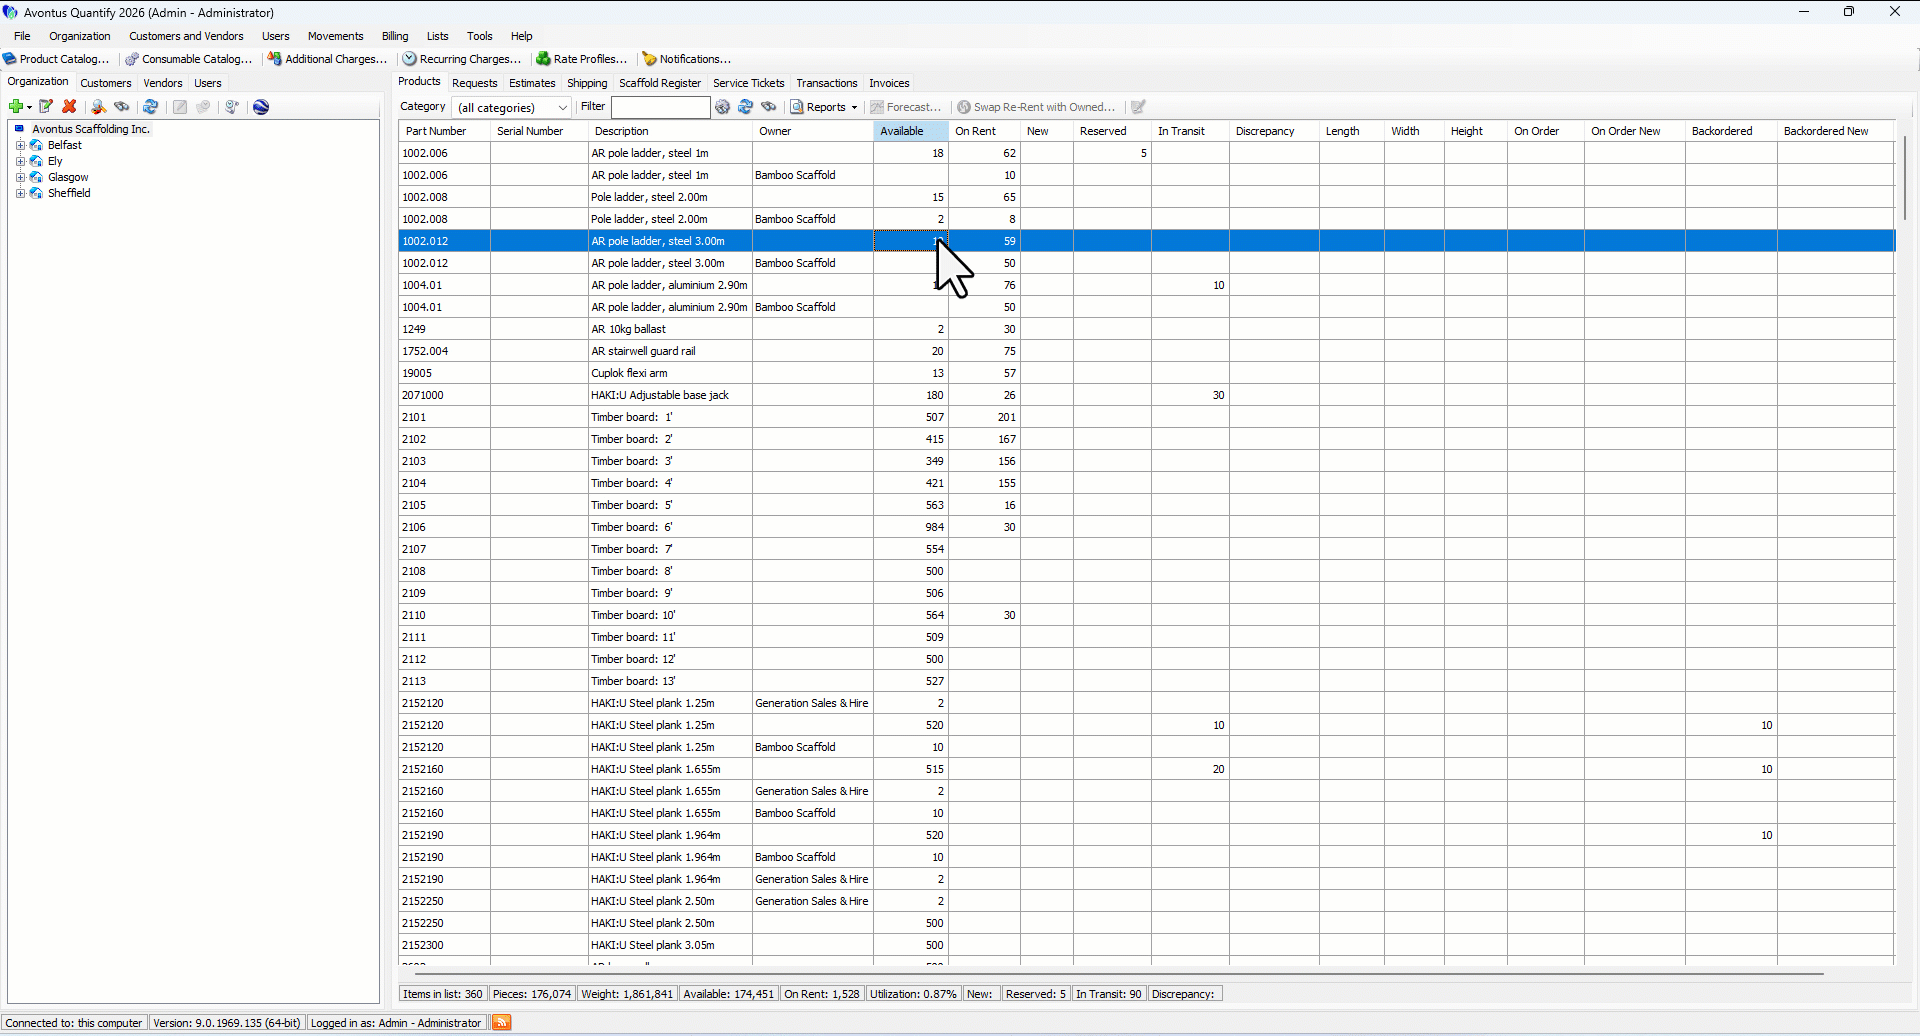Expand the Belfast tree node
Viewport: 1920px width, 1036px height.
click(x=20, y=145)
